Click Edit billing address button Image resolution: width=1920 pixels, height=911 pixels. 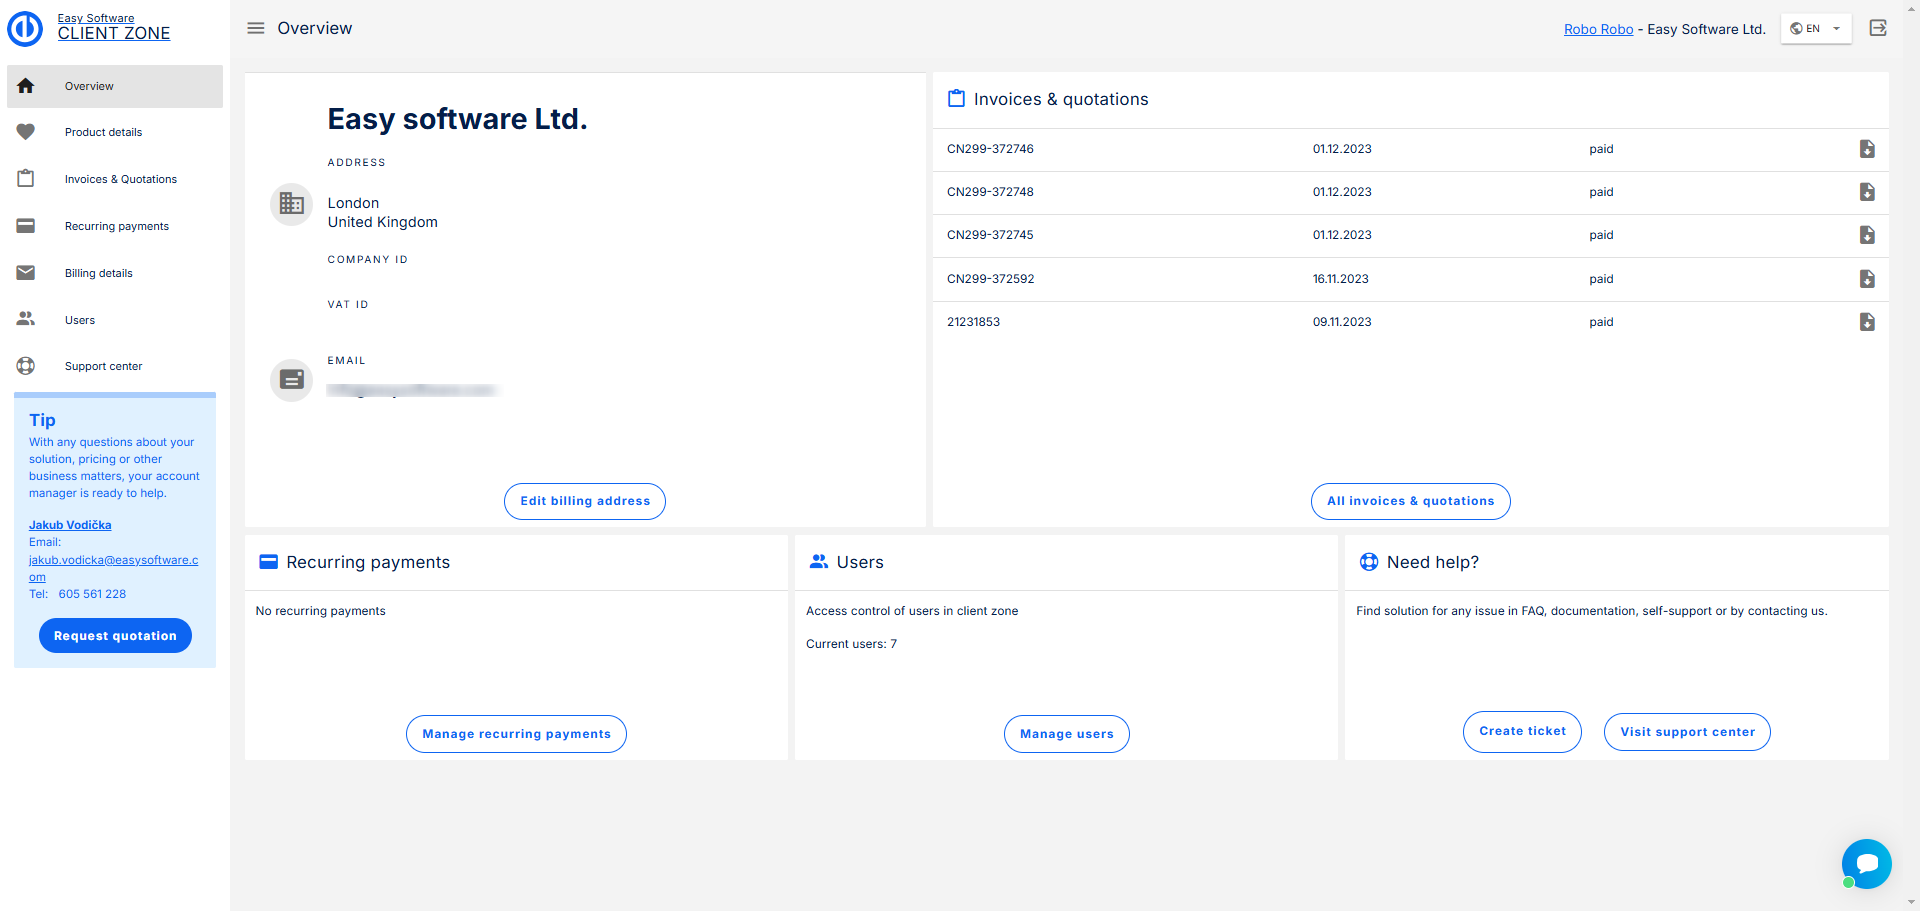click(x=585, y=501)
